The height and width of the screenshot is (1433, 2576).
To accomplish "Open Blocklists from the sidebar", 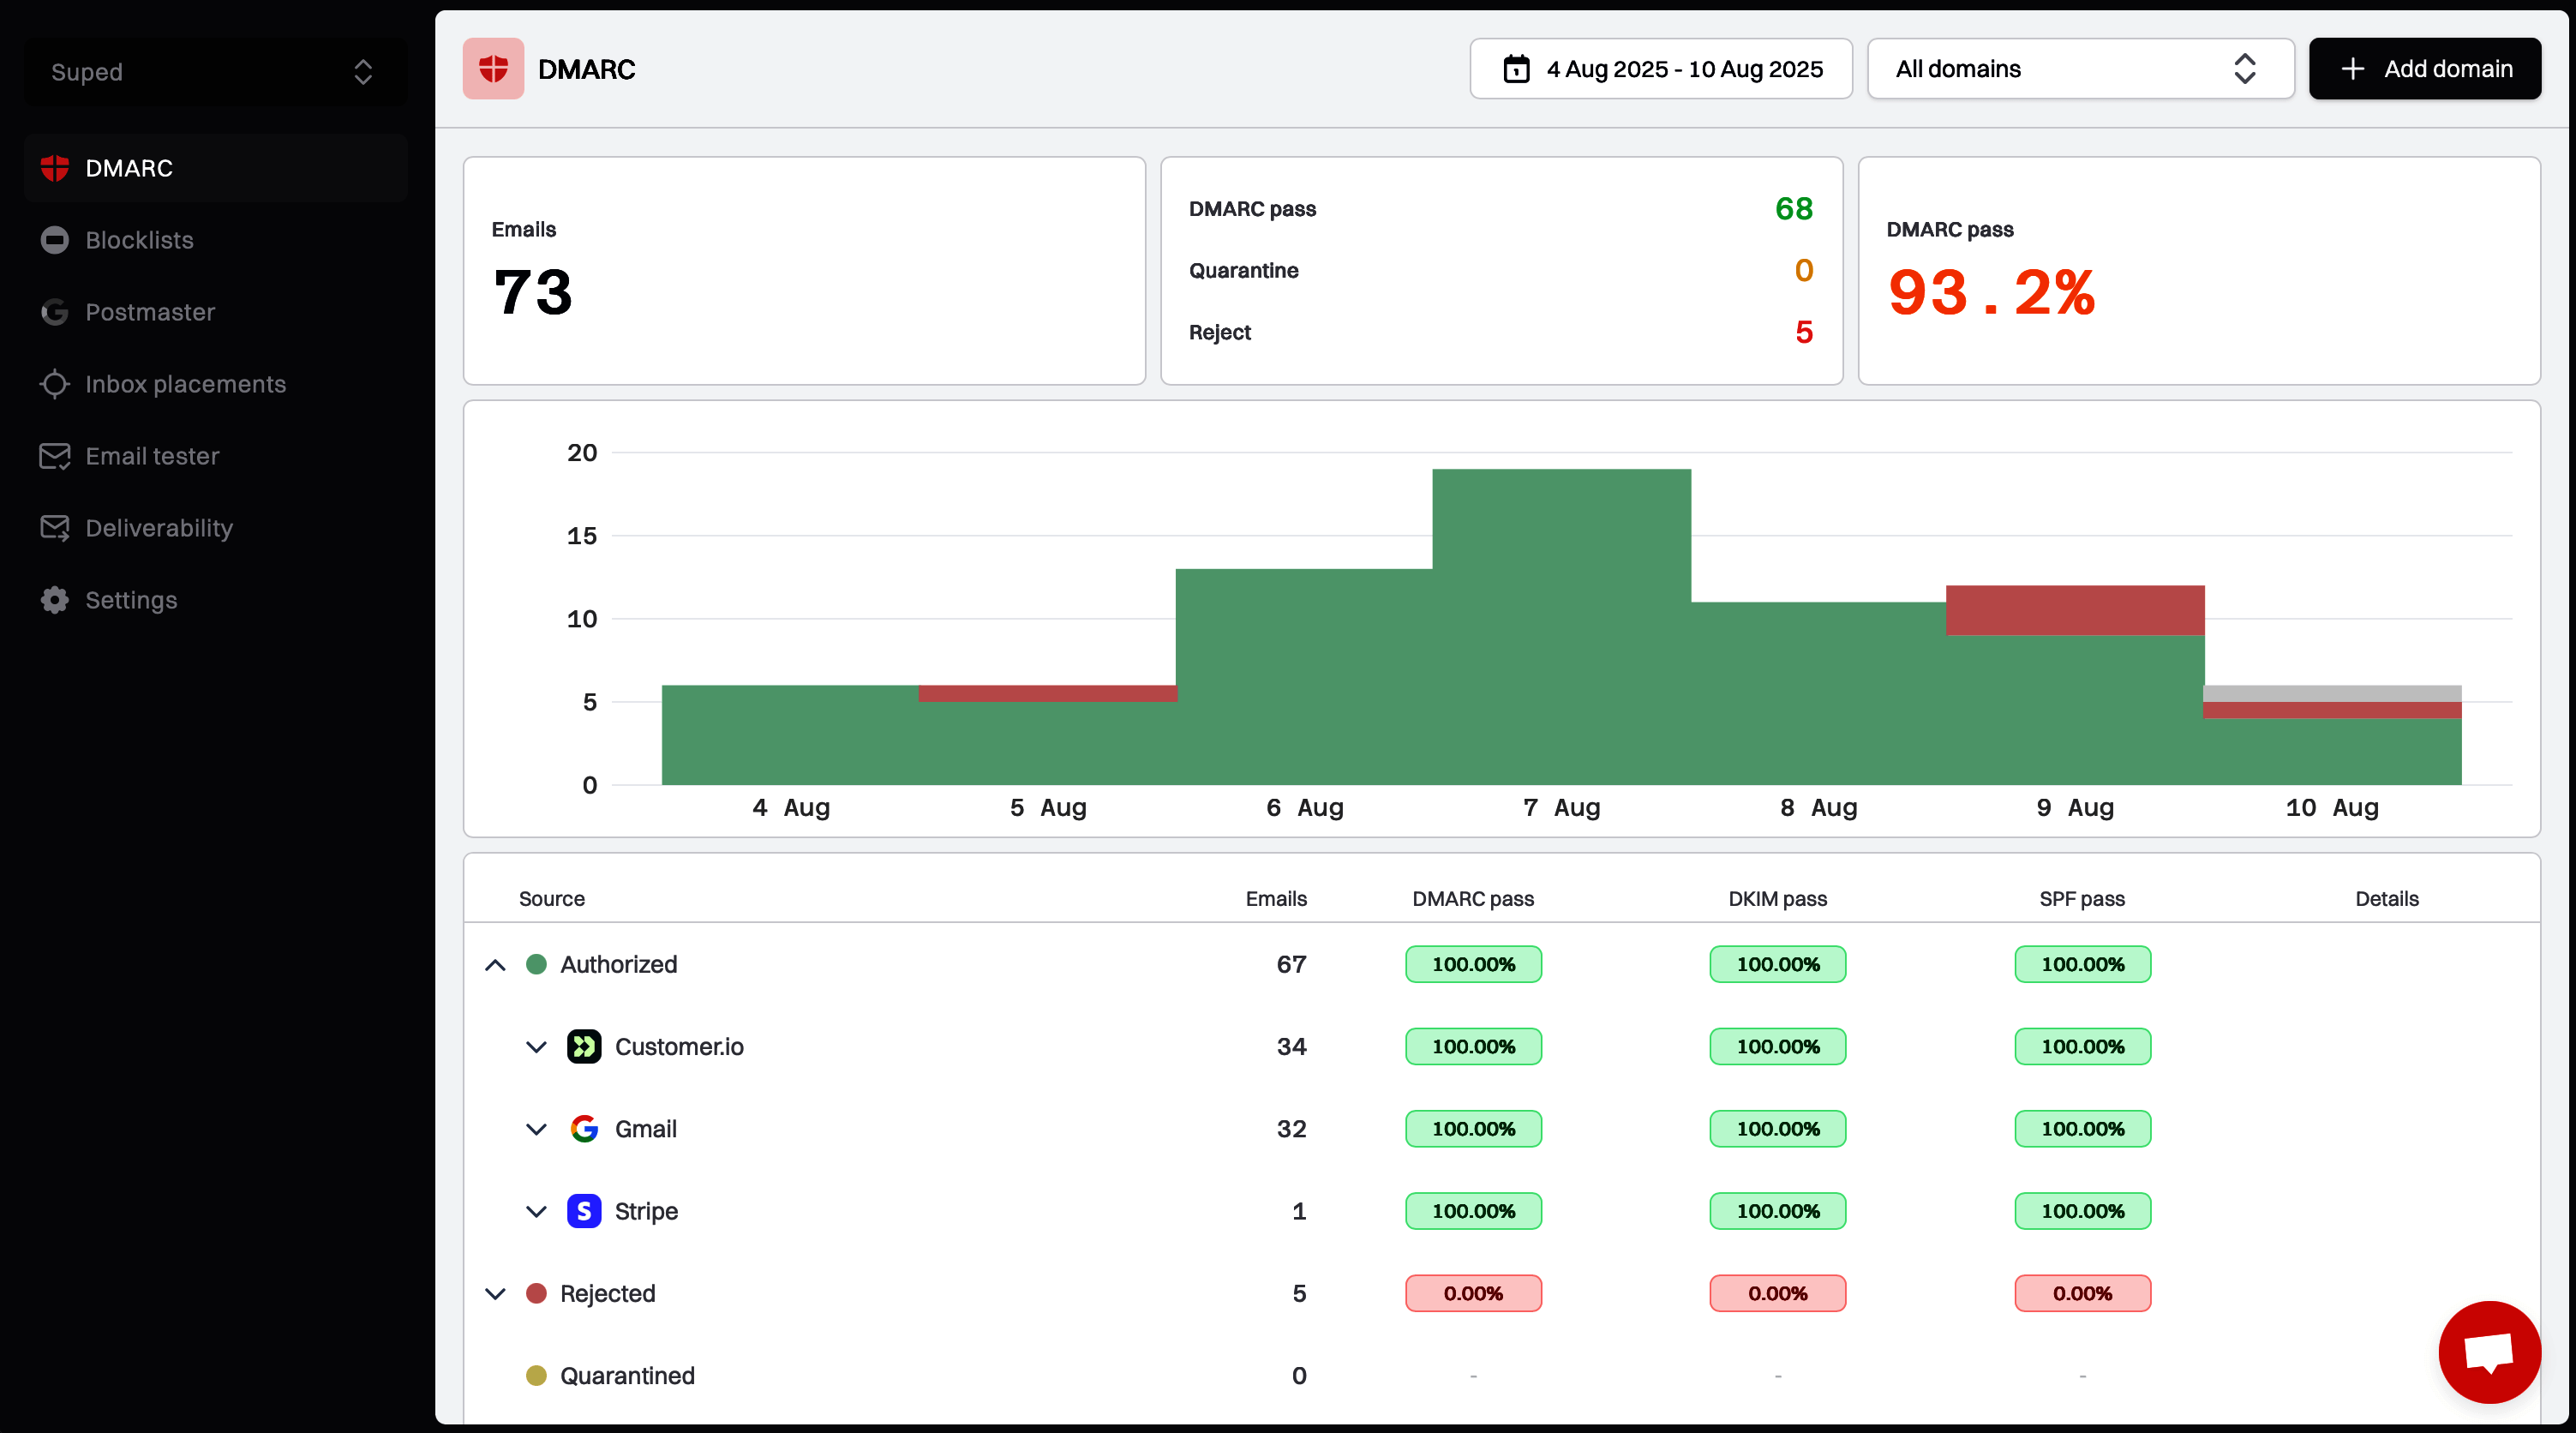I will [x=139, y=240].
